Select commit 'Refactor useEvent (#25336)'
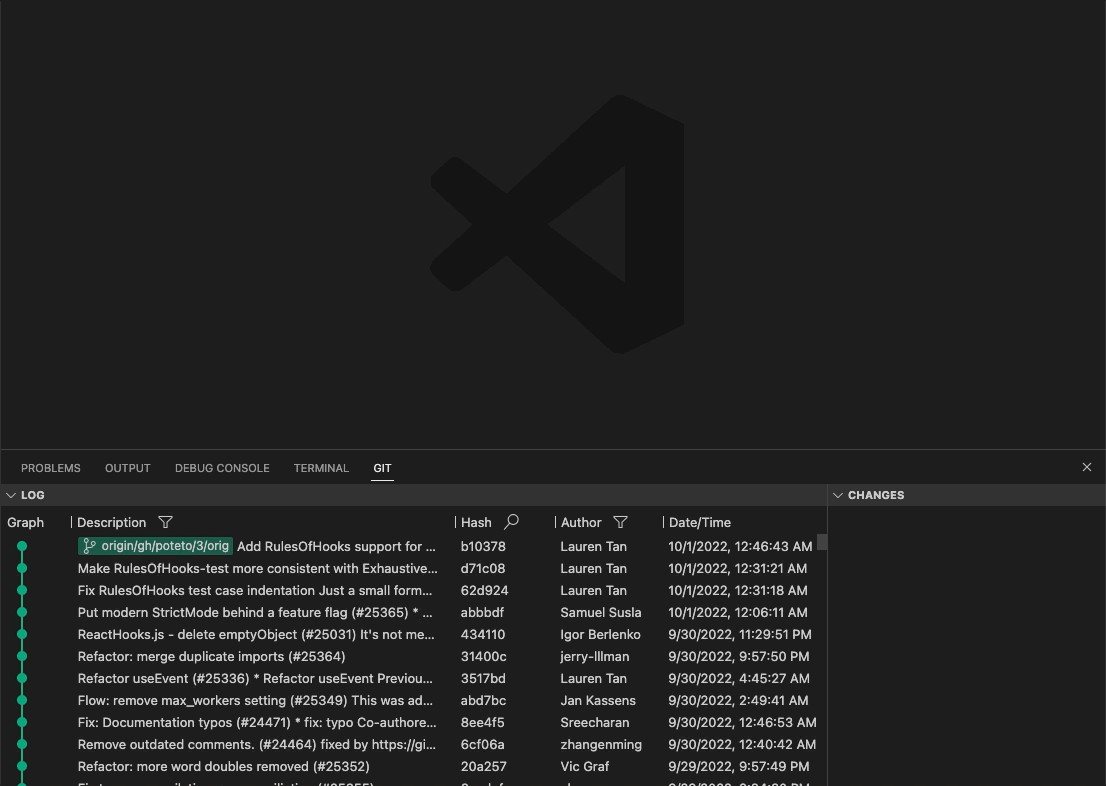Screen dimensions: 1106x786 pyautogui.click(x=255, y=678)
